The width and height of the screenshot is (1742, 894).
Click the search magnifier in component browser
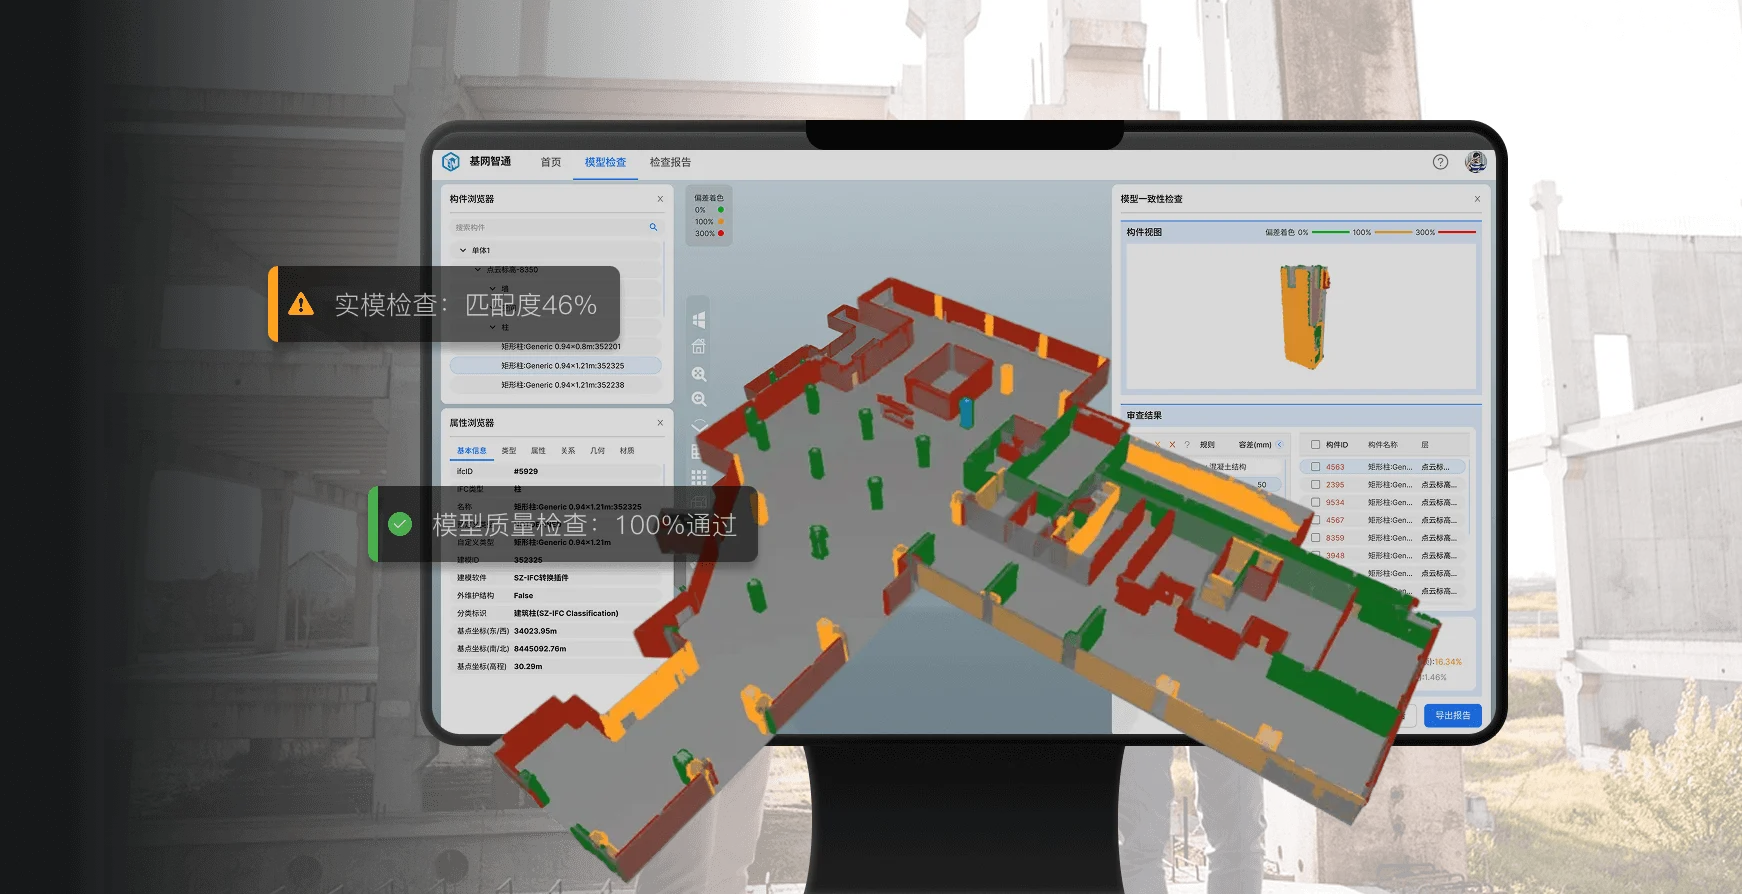[x=653, y=227]
